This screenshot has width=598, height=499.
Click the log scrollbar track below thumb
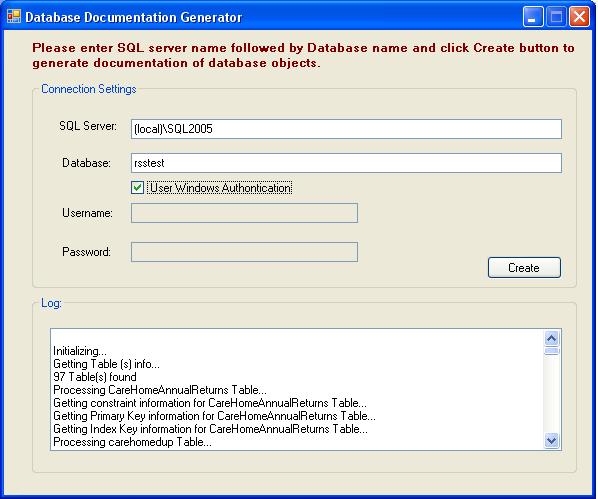pyautogui.click(x=551, y=394)
